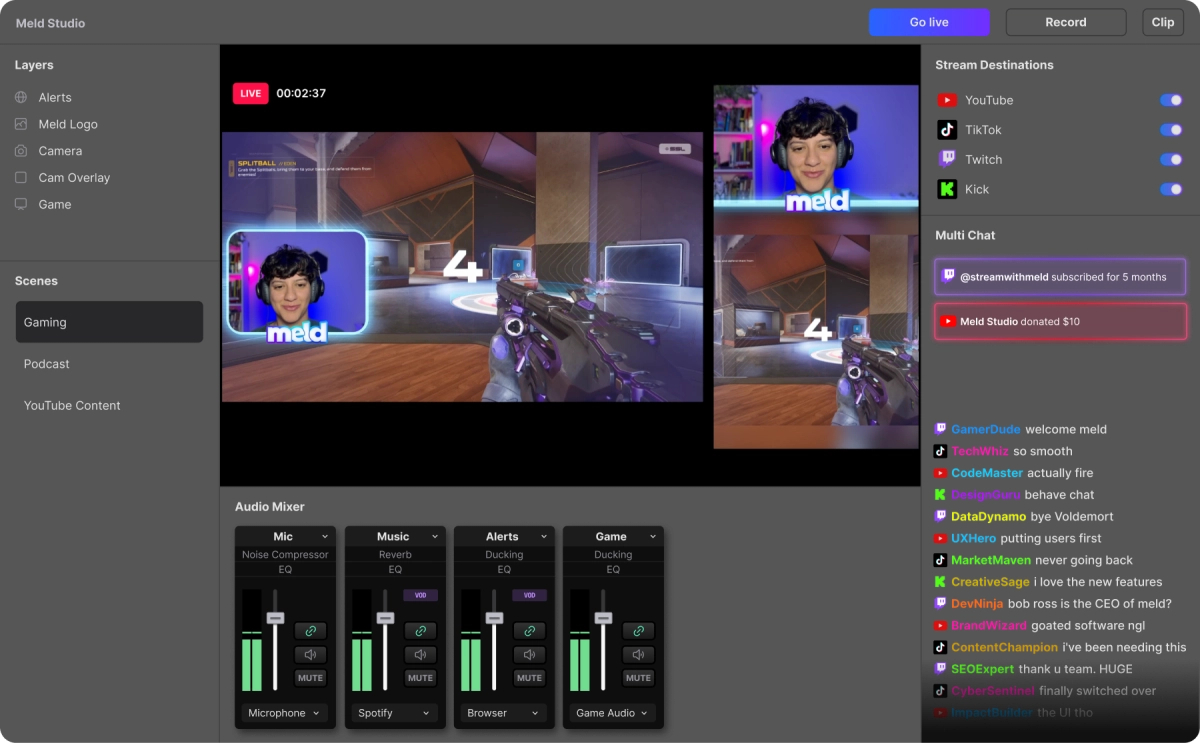The width and height of the screenshot is (1200, 743).
Task: Open the Microphone source dropdown
Action: click(285, 713)
